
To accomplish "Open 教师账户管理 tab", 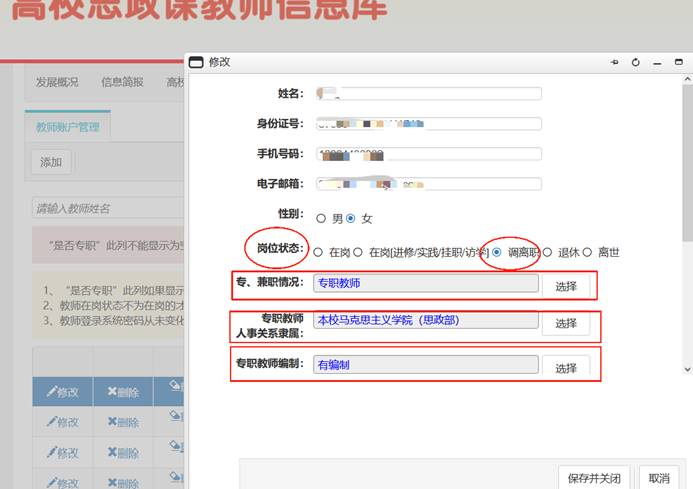I will (x=67, y=127).
